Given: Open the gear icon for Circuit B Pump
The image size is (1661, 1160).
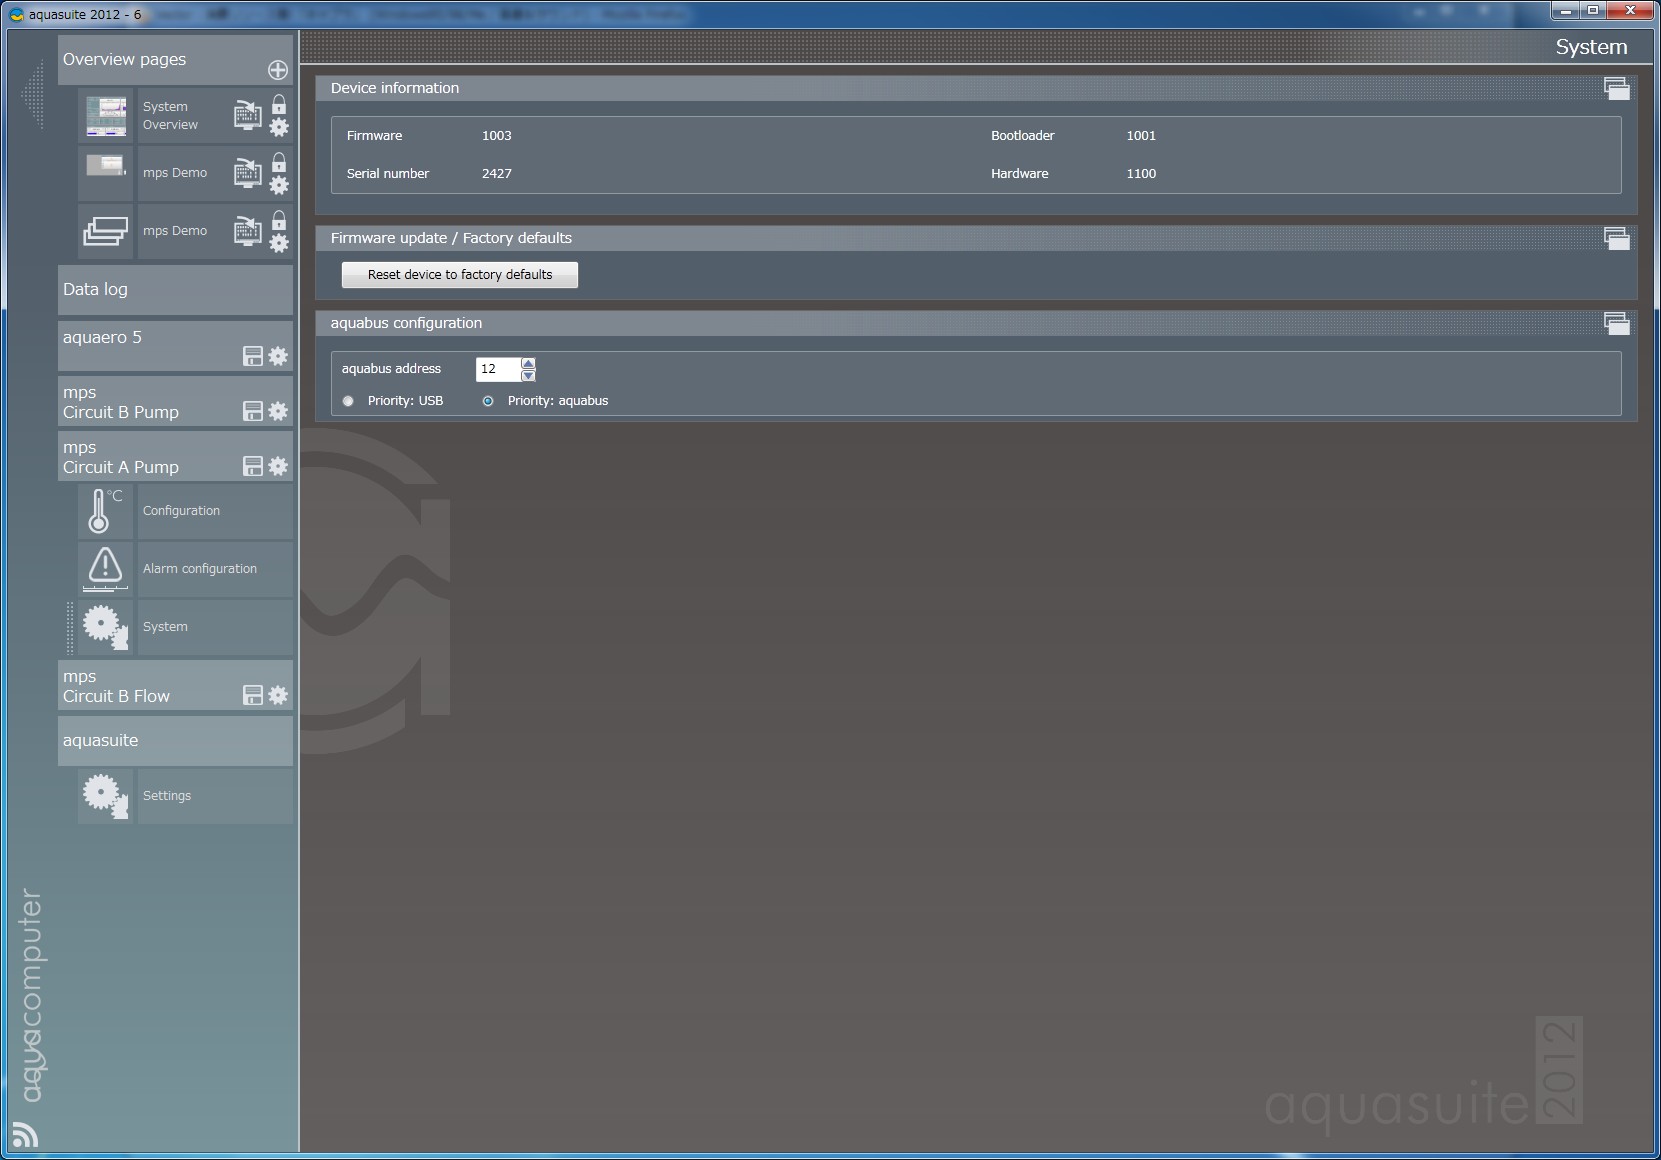Looking at the screenshot, I should tap(278, 411).
